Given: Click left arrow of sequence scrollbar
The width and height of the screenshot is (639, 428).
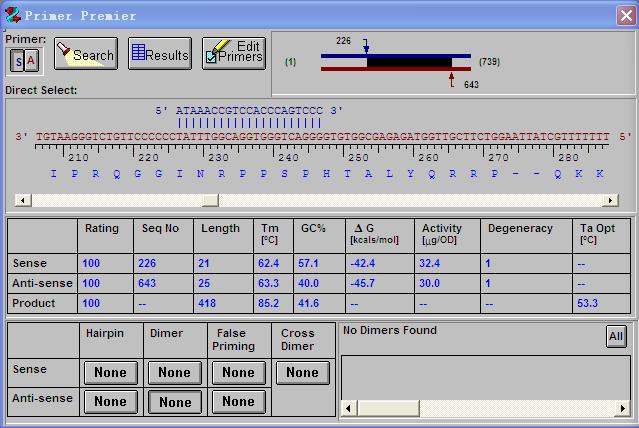Looking at the screenshot, I should tap(23, 200).
